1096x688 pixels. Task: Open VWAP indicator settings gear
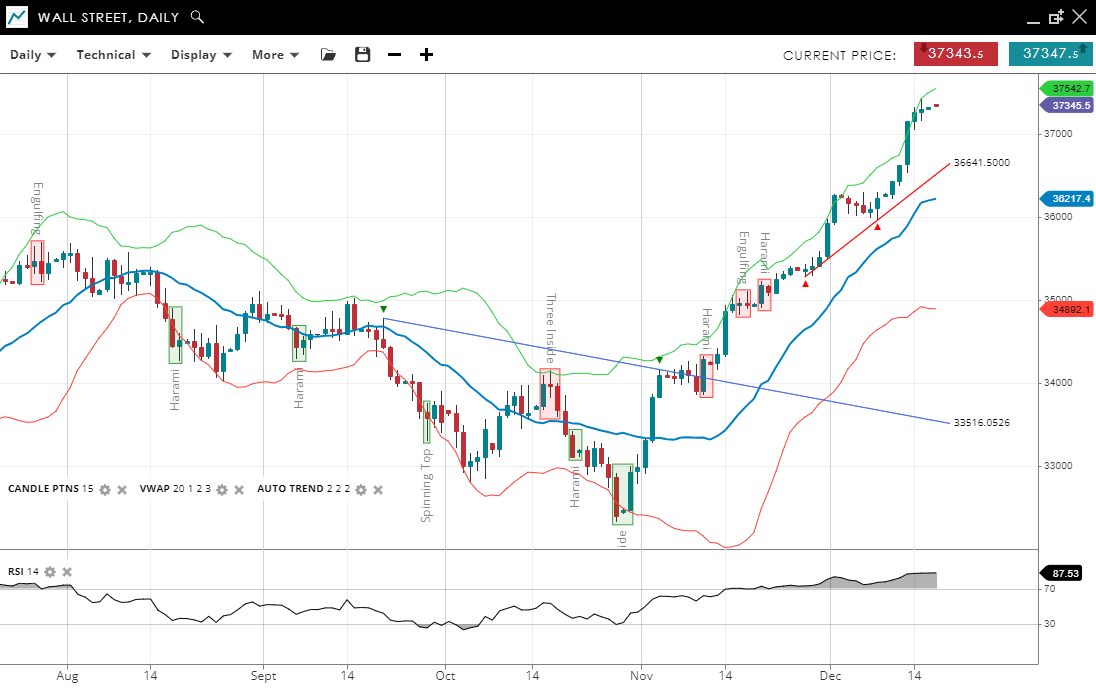pos(222,490)
